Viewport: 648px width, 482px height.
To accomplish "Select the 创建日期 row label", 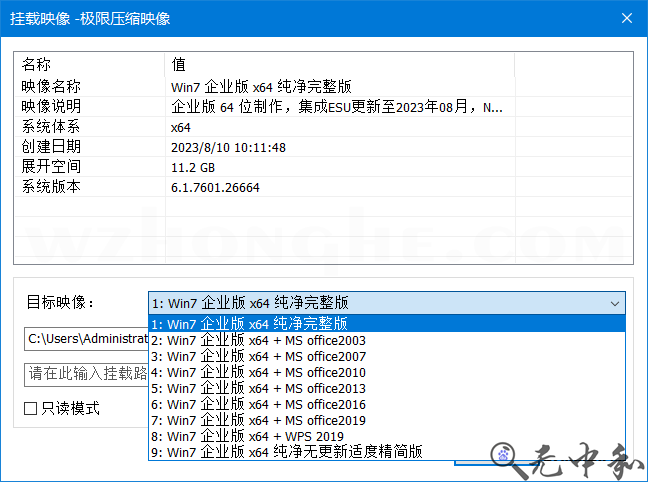I will pos(51,147).
